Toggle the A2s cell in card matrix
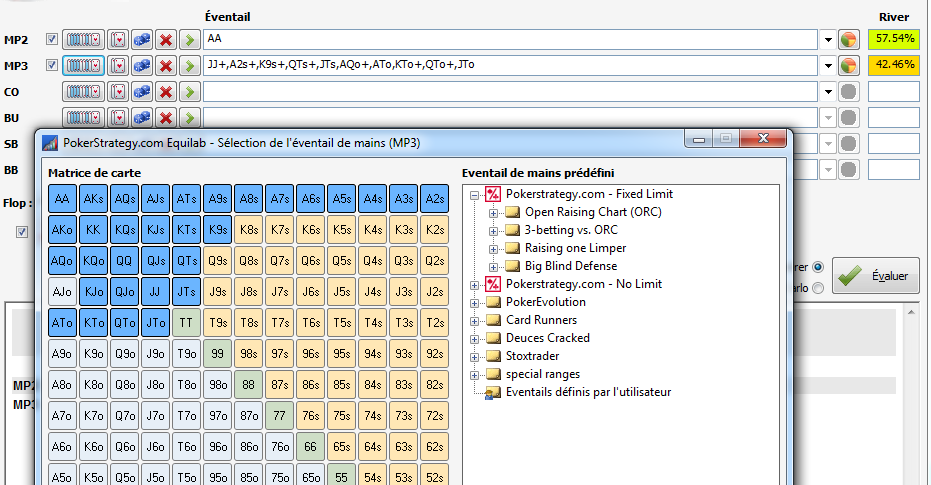931x485 pixels. coord(434,199)
